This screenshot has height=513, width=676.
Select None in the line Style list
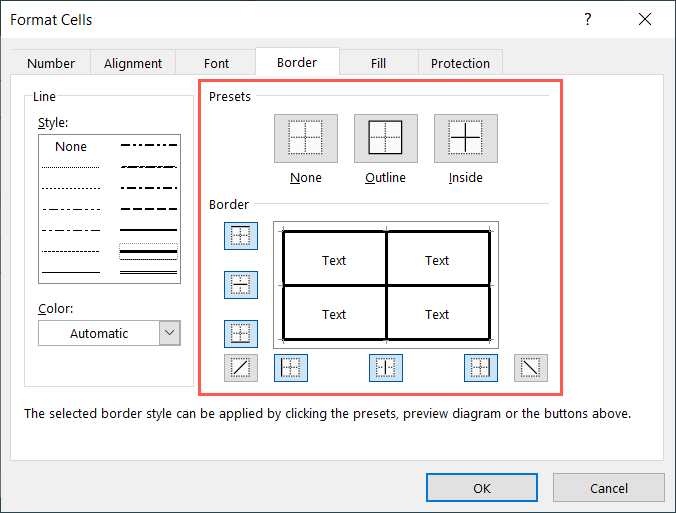pyautogui.click(x=71, y=147)
